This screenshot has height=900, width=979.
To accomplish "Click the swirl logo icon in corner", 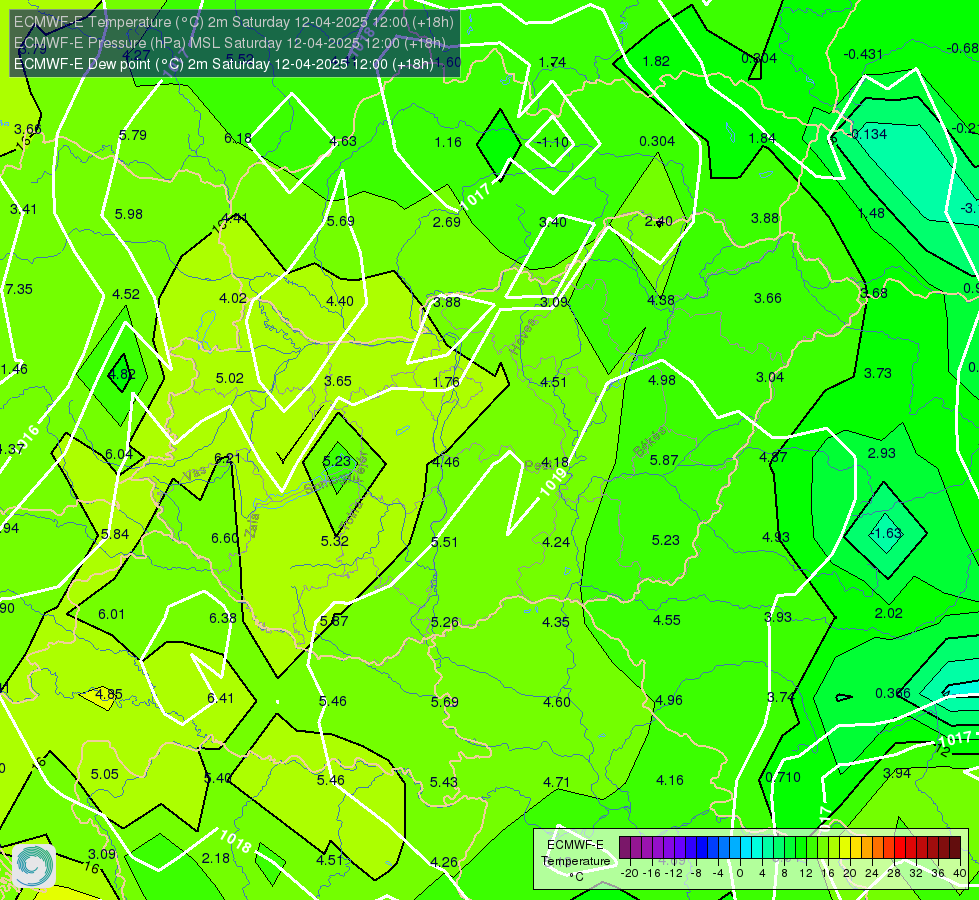I will tap(34, 866).
